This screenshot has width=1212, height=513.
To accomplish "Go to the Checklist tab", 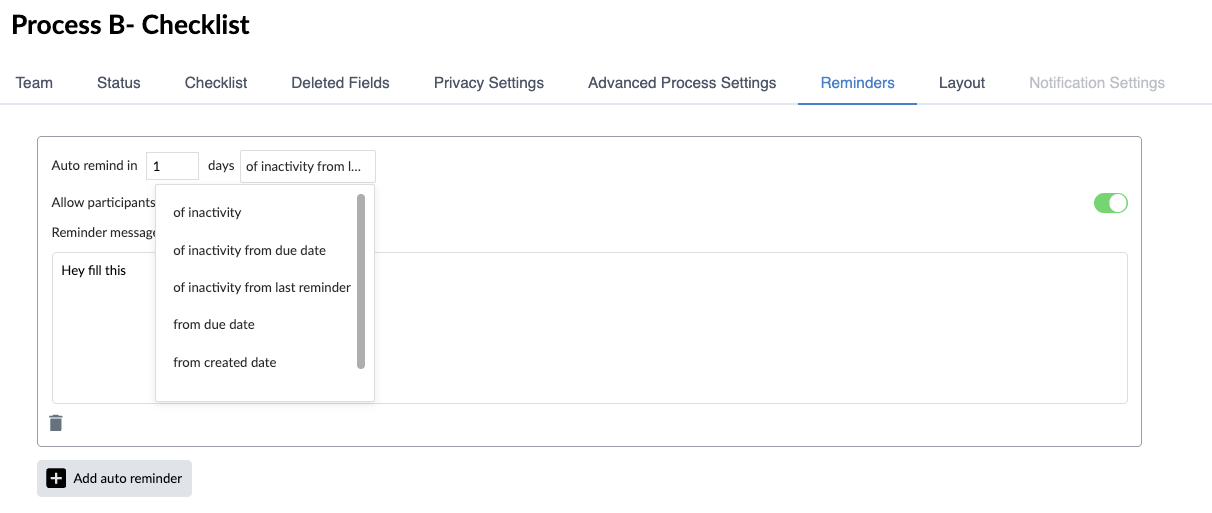I will coord(216,83).
